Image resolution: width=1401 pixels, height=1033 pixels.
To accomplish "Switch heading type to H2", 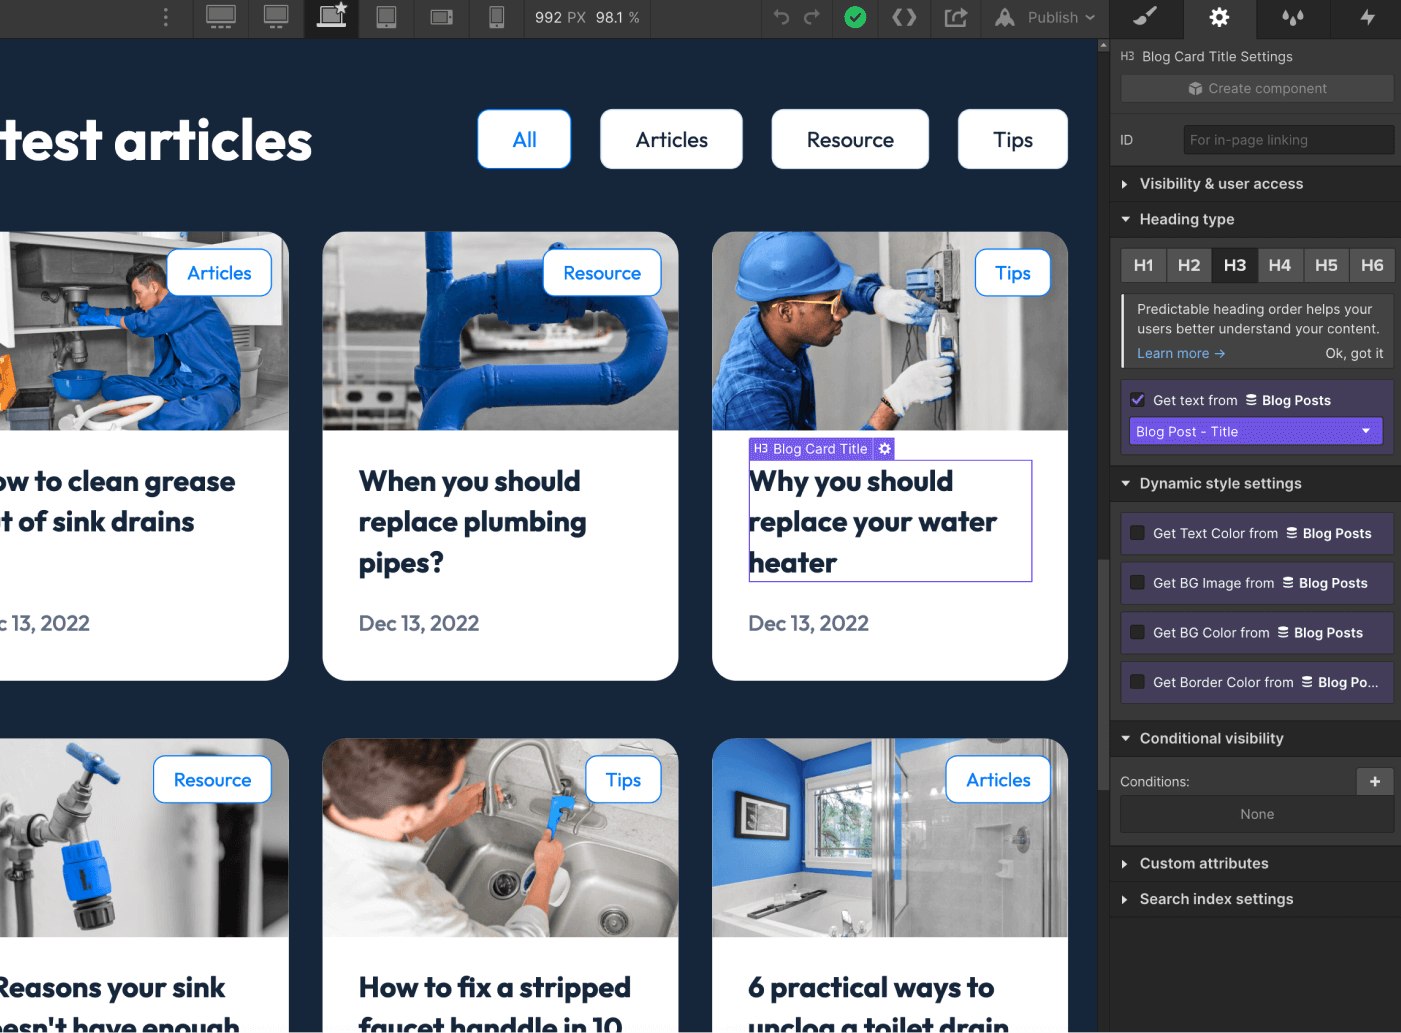I will tap(1188, 265).
